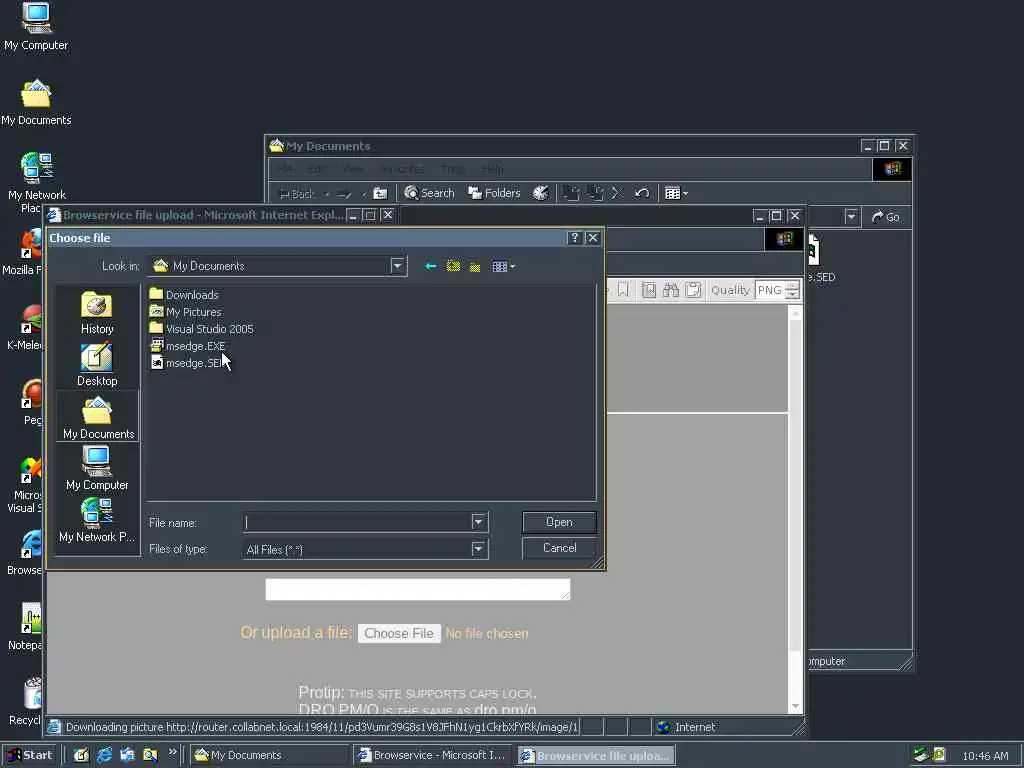Open the Views dropdown in My Documents toolbar
This screenshot has width=1024, height=768.
[x=676, y=193]
